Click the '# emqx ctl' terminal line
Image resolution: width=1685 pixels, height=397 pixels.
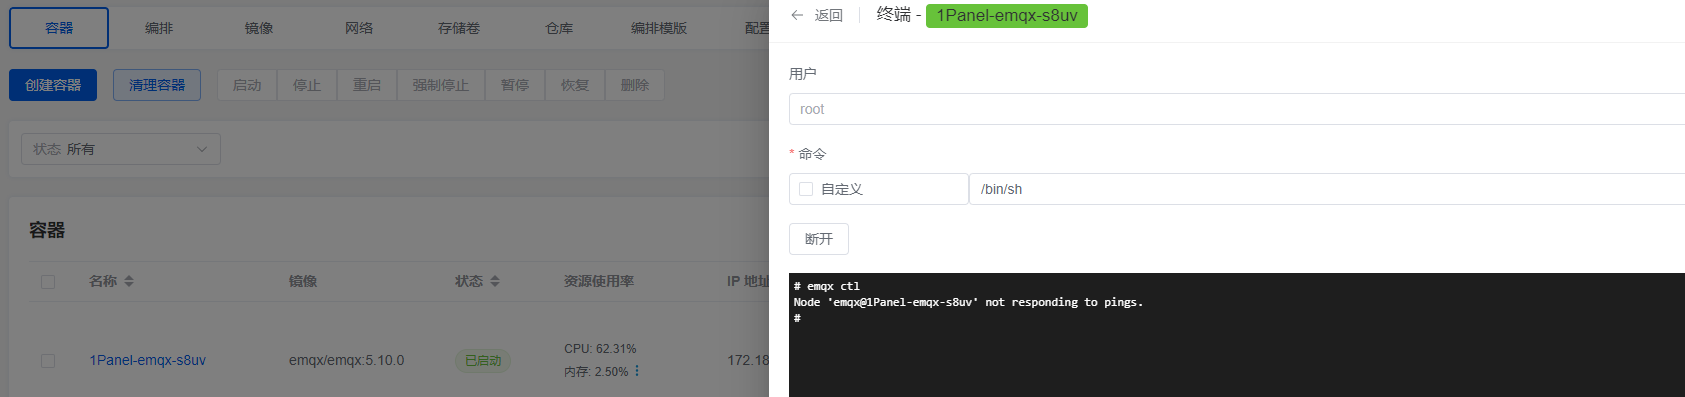coord(827,286)
